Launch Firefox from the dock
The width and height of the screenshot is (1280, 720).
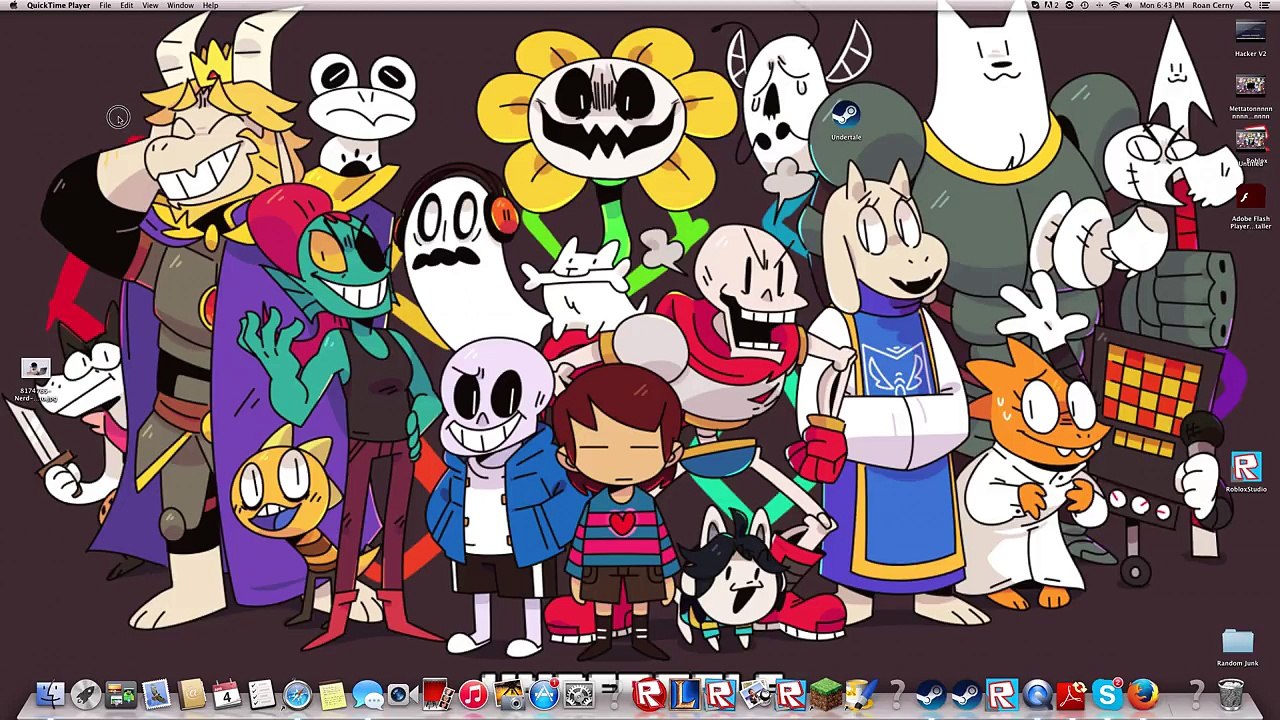[1143, 695]
